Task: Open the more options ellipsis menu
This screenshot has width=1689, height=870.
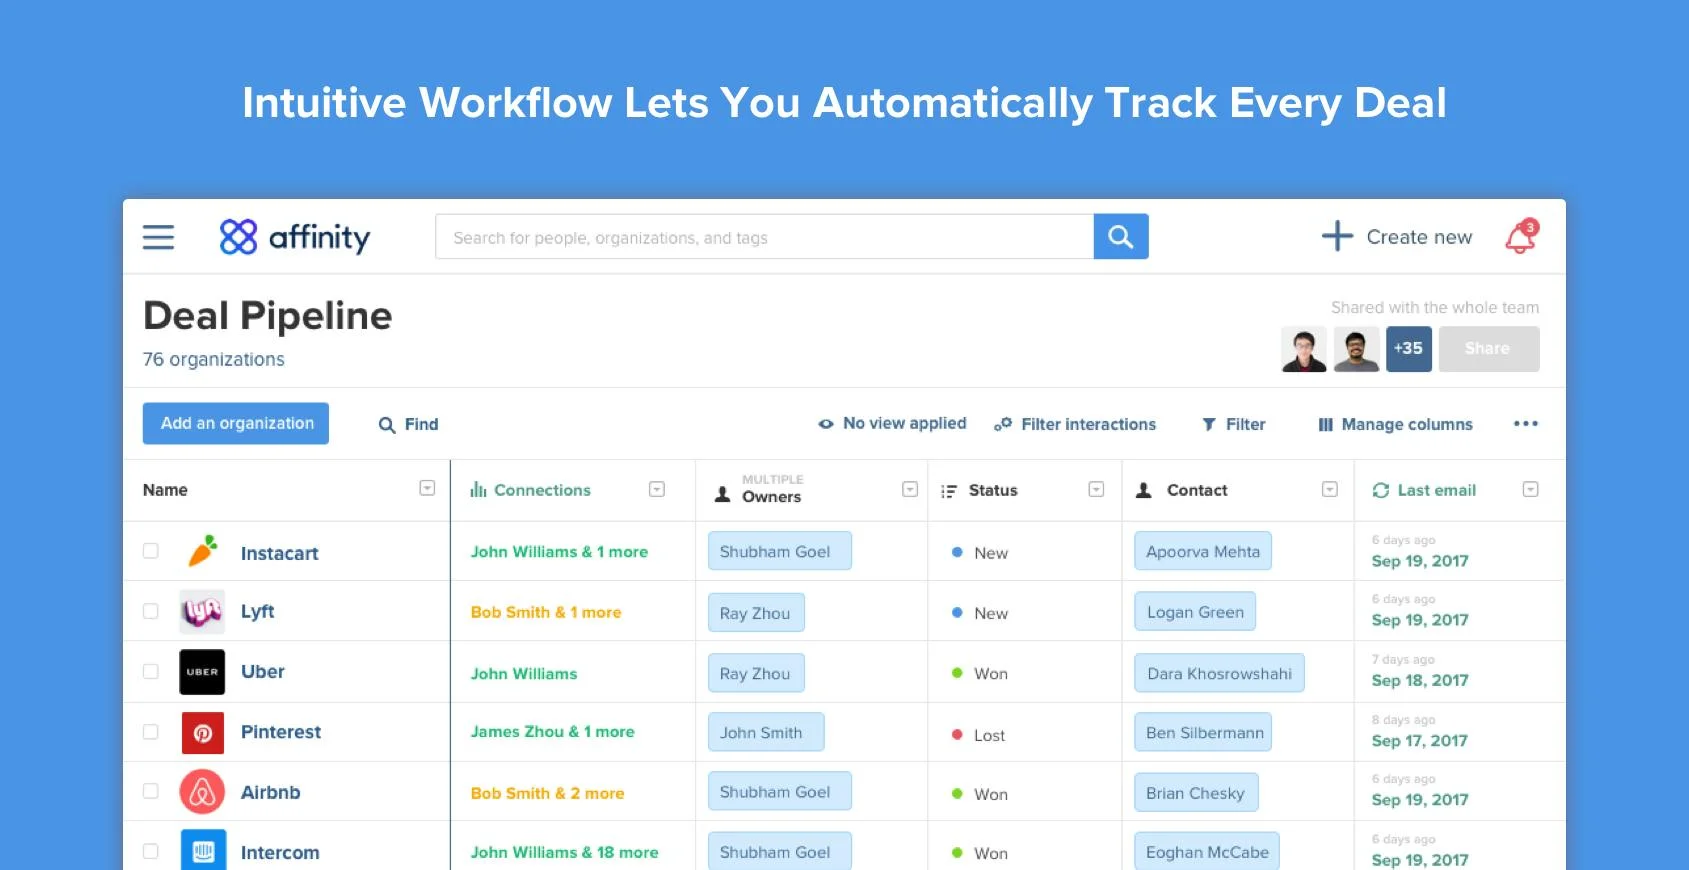Action: click(1526, 424)
